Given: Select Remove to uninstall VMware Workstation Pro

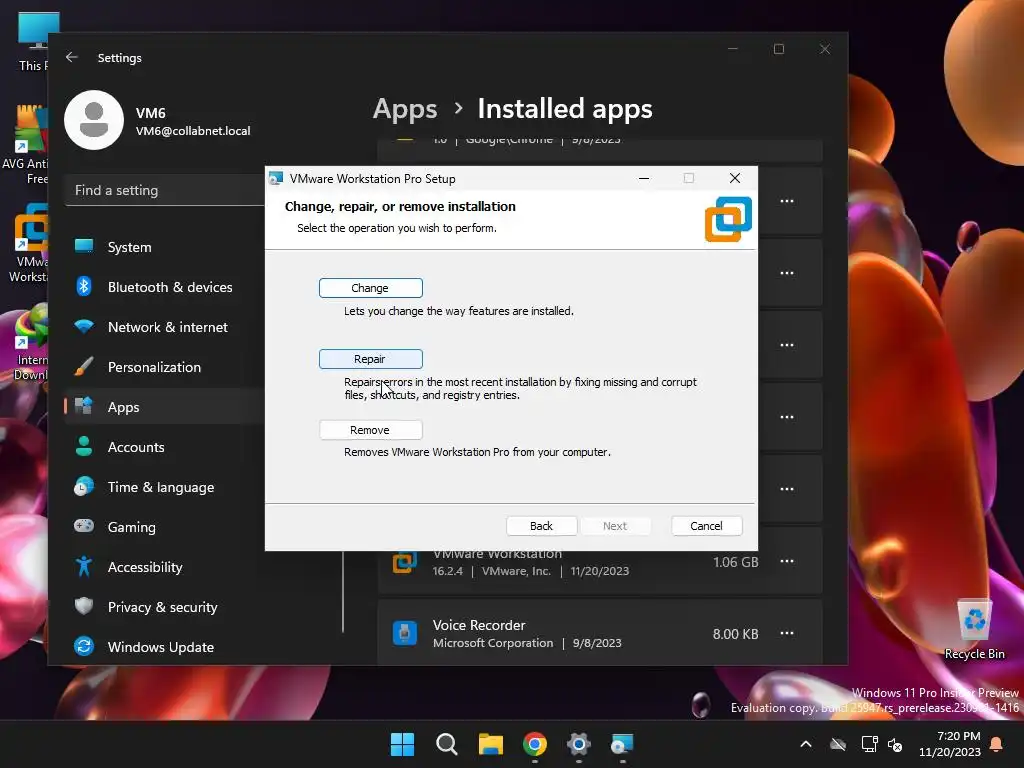Looking at the screenshot, I should point(370,430).
